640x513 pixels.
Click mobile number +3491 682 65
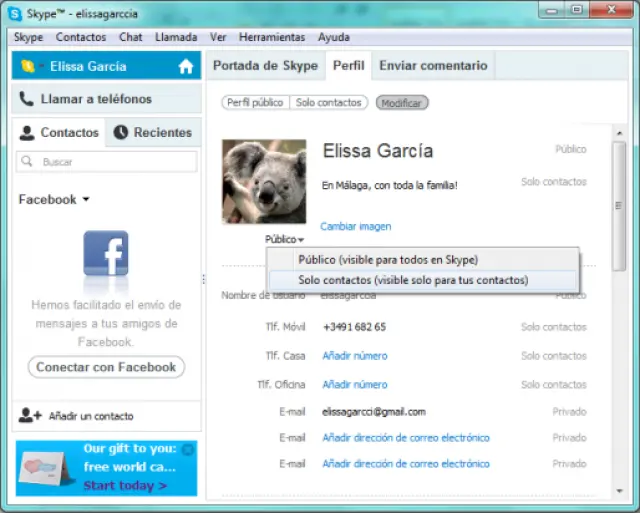354,327
